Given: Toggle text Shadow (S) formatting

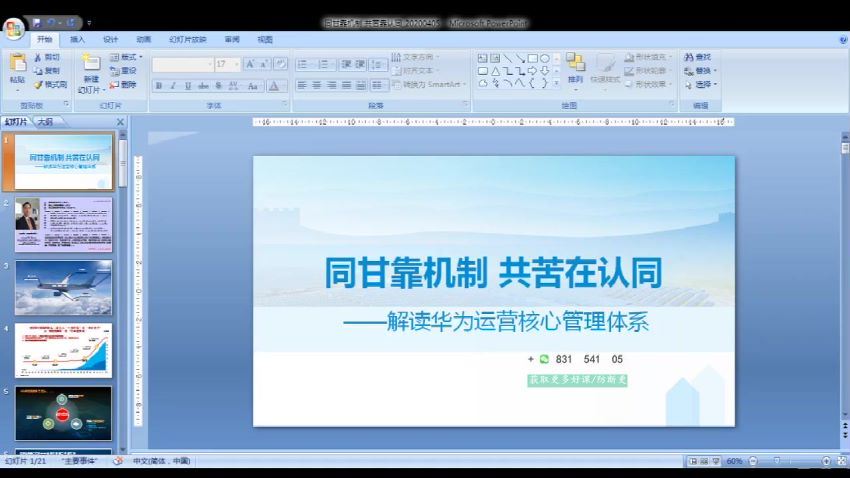Looking at the screenshot, I should click(218, 86).
